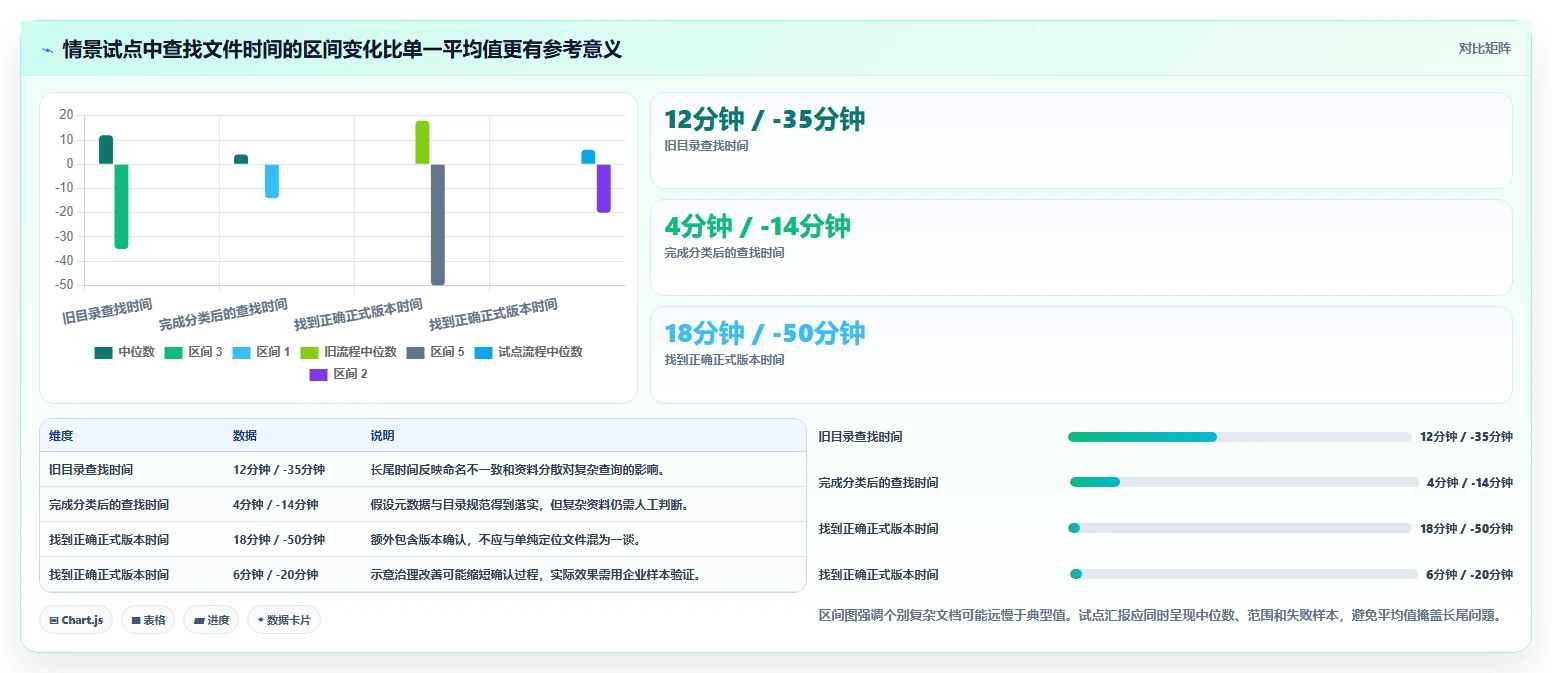Image resolution: width=1552 pixels, height=673 pixels.
Task: Open the 18分钟 / -50分钟 stat card
Action: (1081, 354)
